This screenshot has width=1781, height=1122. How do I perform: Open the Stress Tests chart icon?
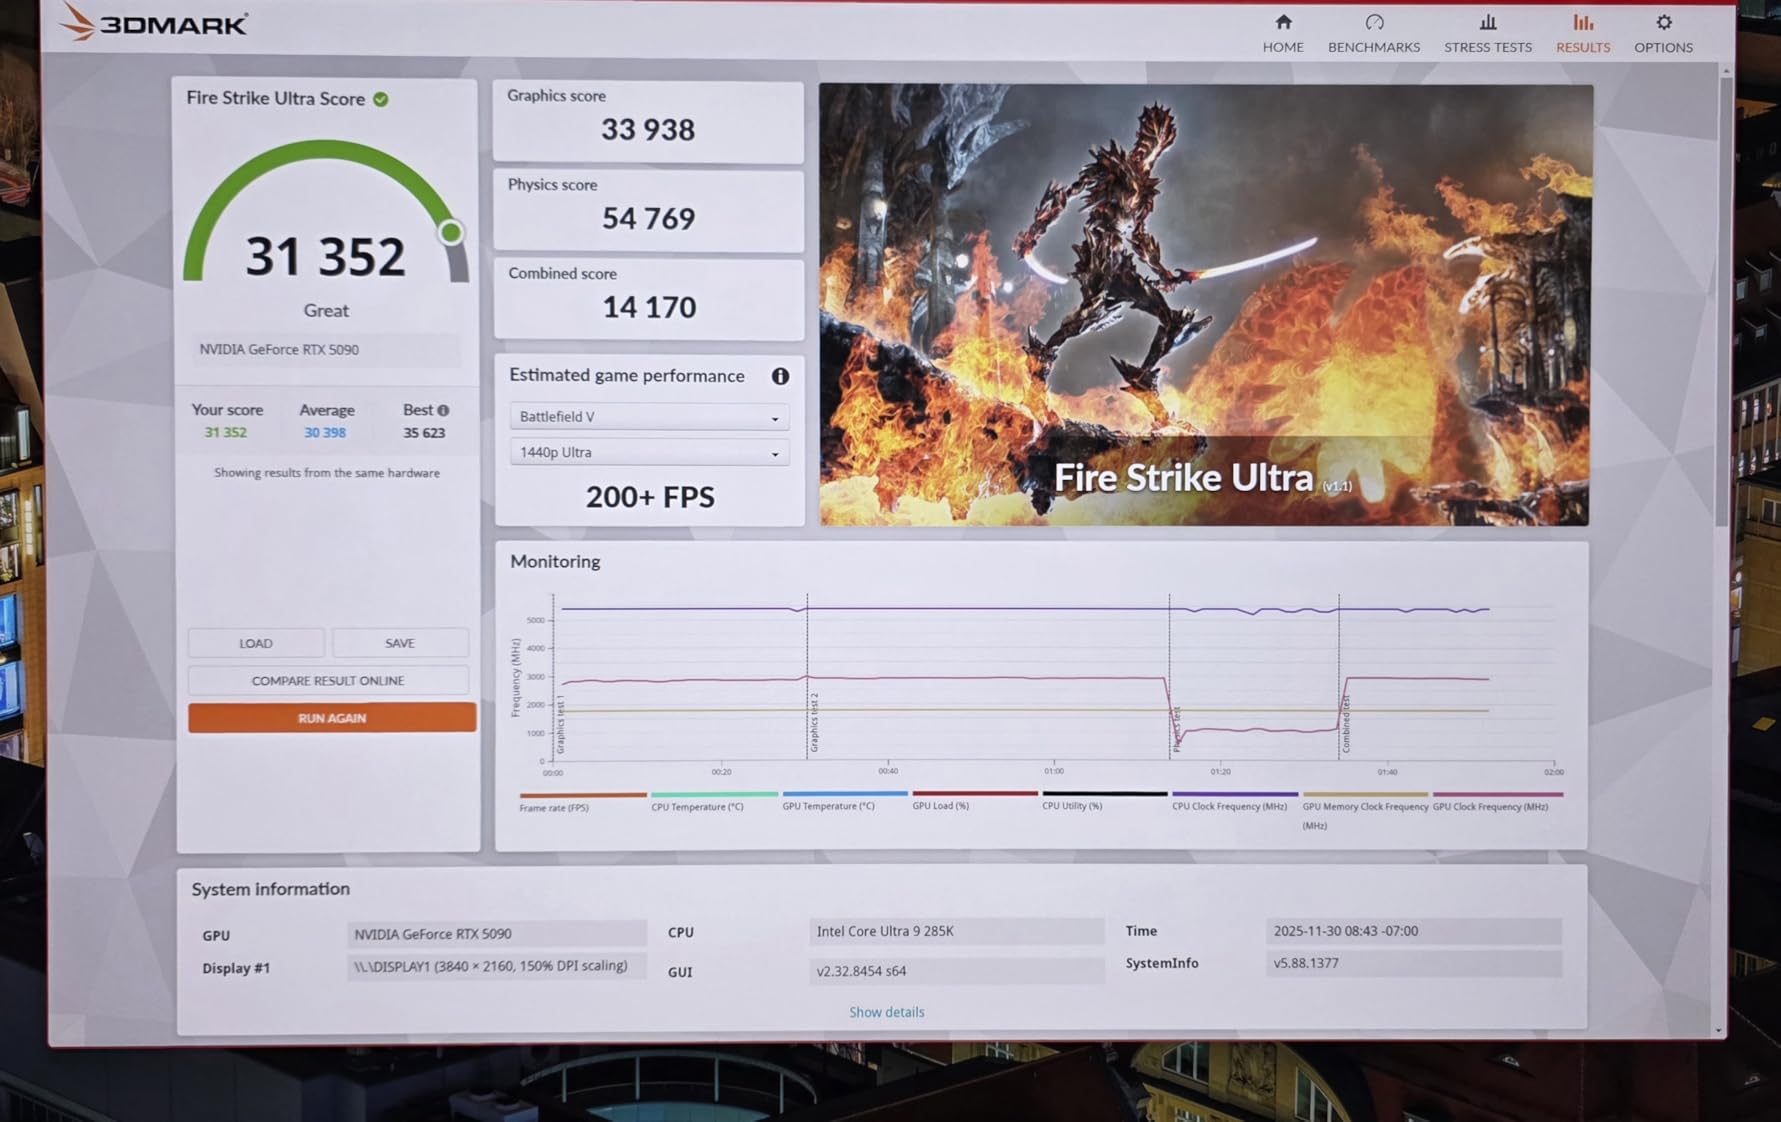pos(1488,22)
